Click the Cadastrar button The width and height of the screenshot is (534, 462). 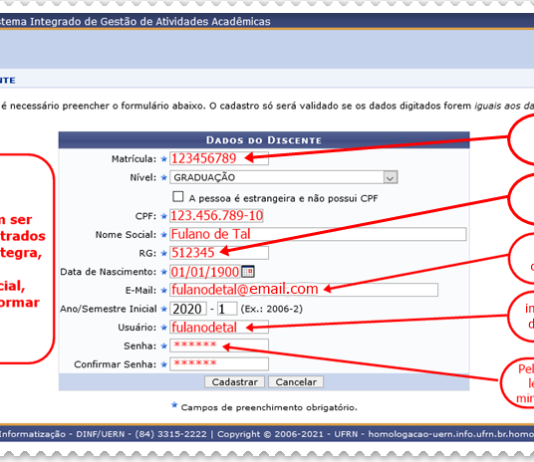click(234, 382)
